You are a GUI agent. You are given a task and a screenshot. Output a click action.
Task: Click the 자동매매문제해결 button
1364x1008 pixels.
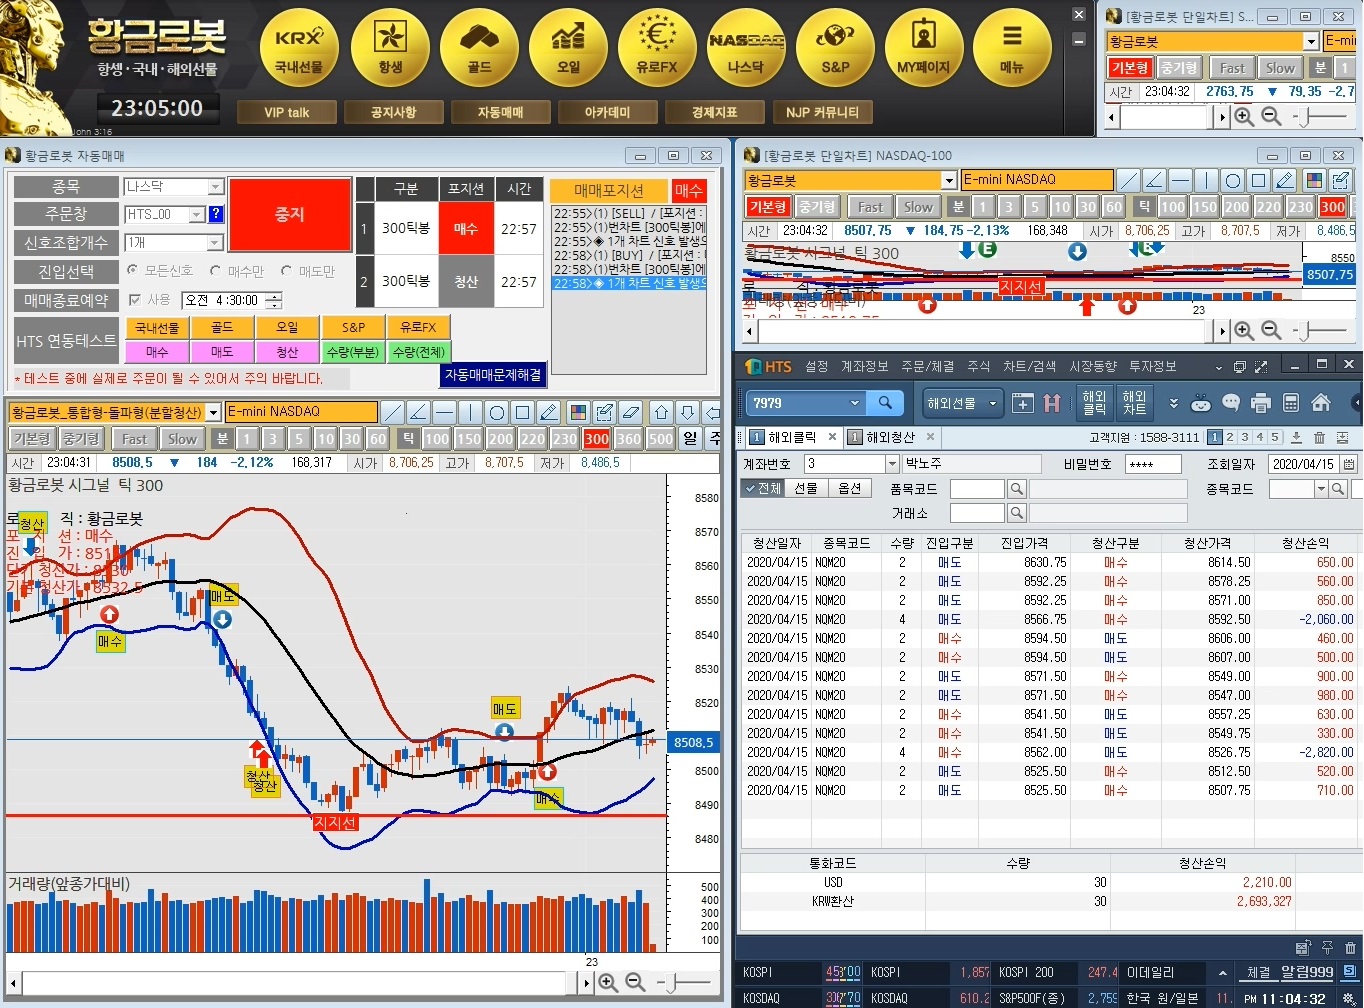(x=493, y=375)
